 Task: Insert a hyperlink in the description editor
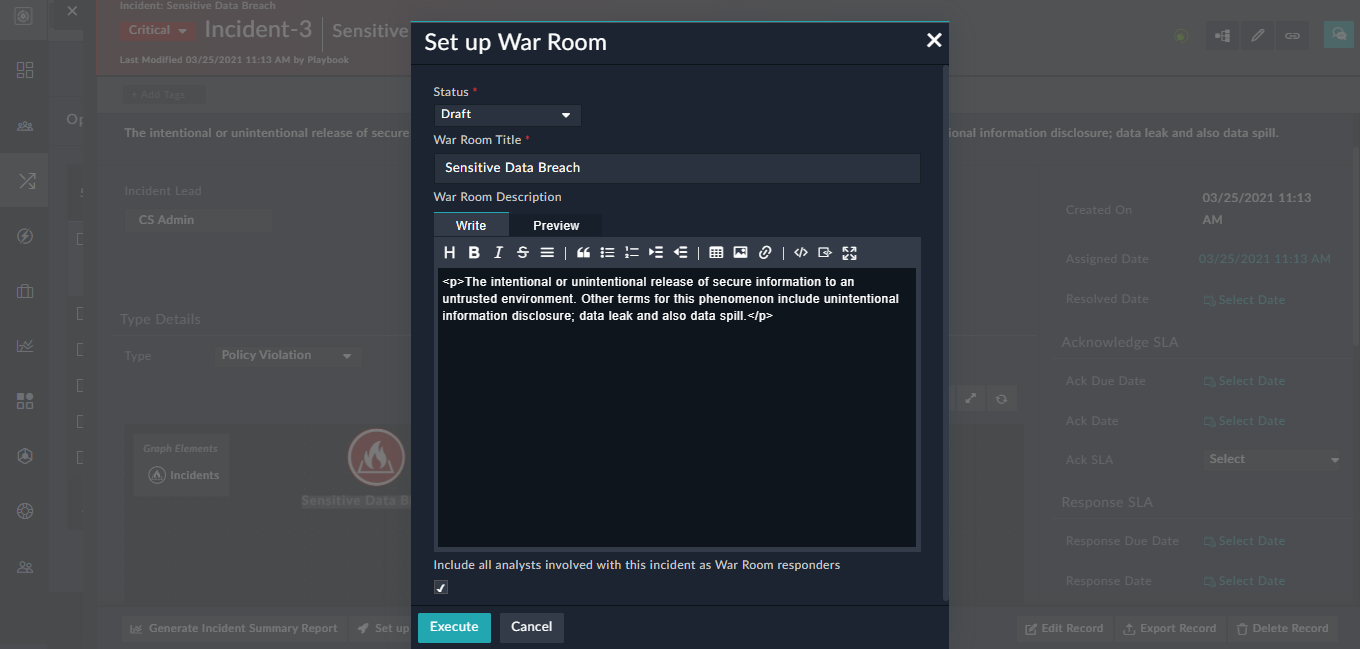coord(764,252)
